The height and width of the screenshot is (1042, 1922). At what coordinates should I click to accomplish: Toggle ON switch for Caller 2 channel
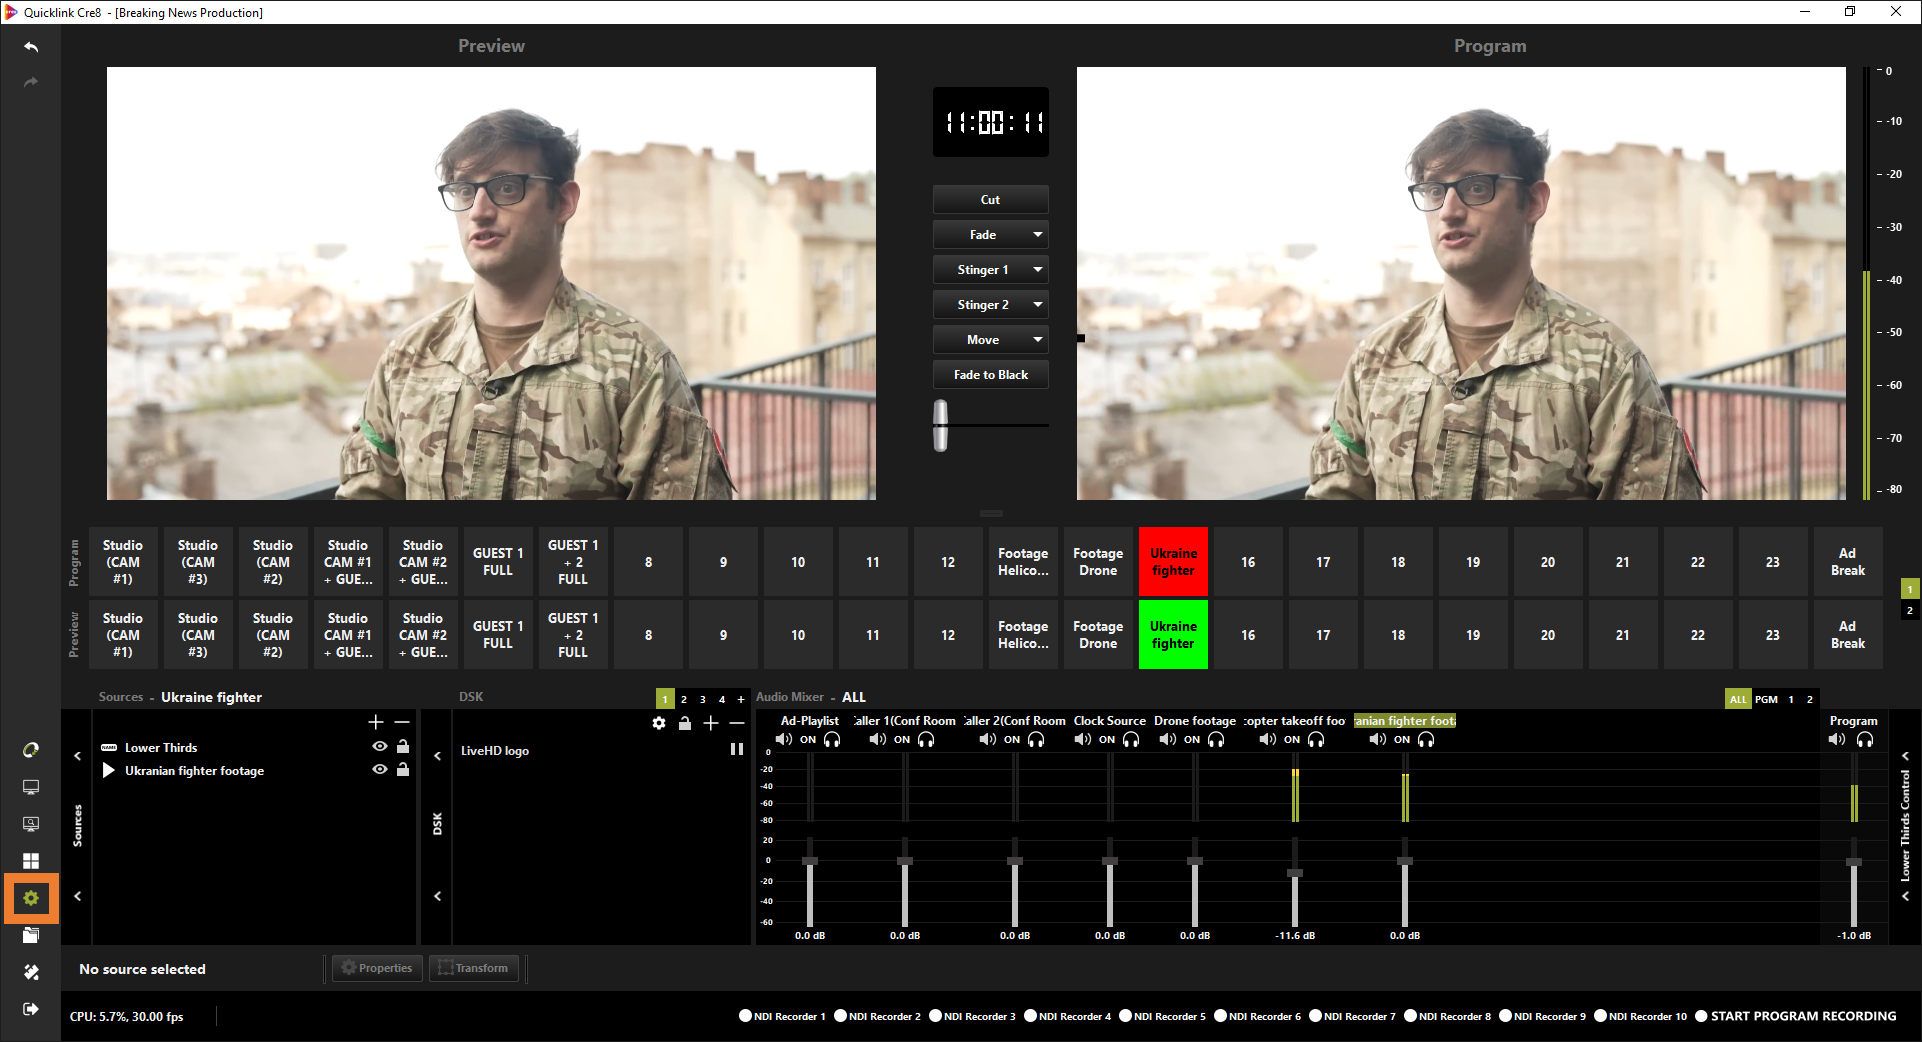point(1012,740)
